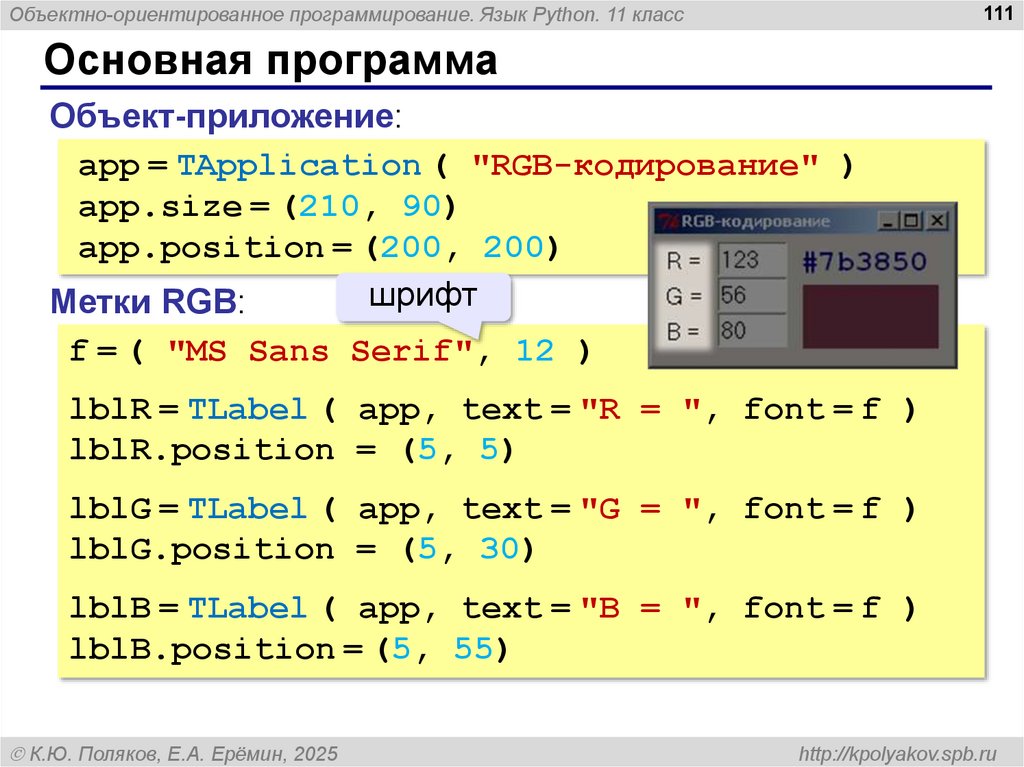Click the slide number 111
The height and width of the screenshot is (767, 1024).
pos(999,14)
